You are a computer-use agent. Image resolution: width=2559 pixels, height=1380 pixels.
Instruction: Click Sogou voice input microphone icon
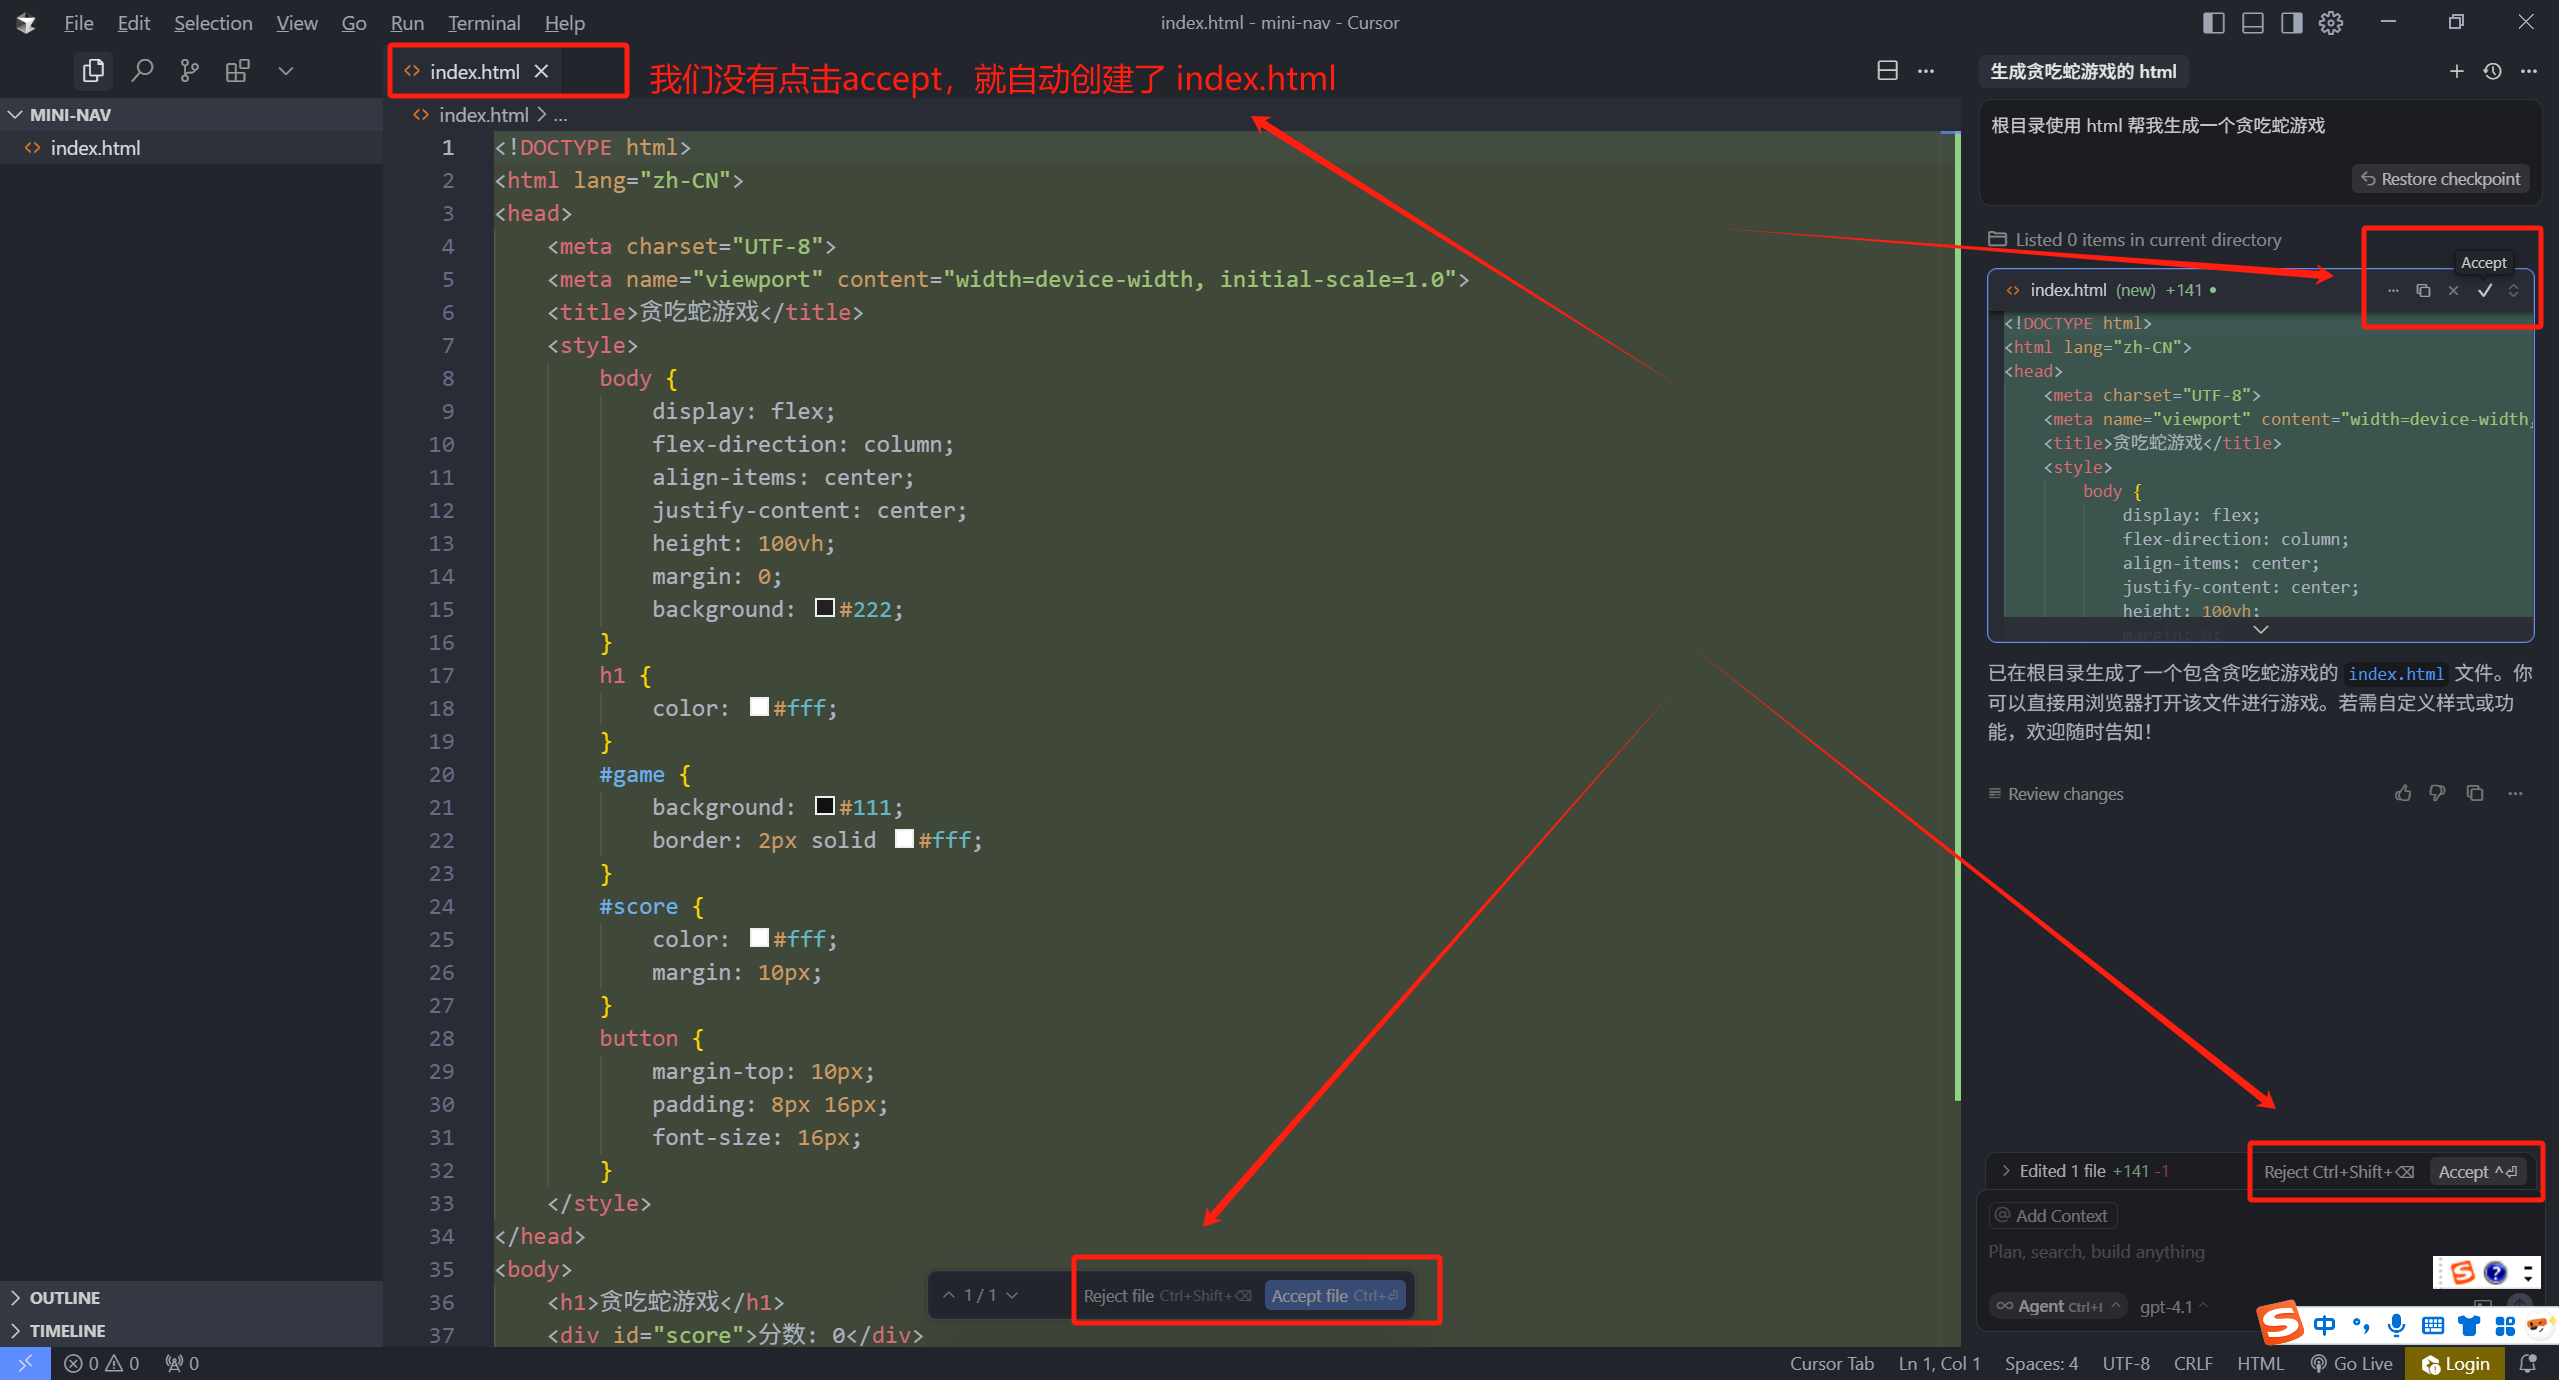click(x=2396, y=1326)
